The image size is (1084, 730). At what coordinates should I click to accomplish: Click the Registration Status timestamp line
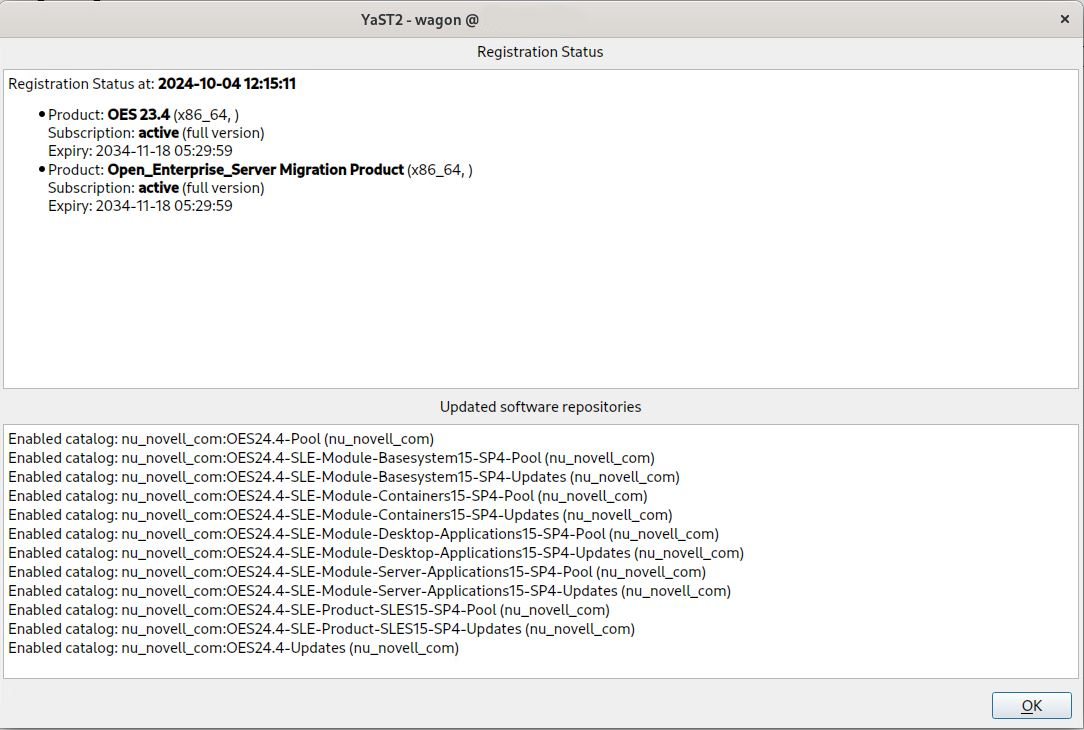pyautogui.click(x=152, y=84)
